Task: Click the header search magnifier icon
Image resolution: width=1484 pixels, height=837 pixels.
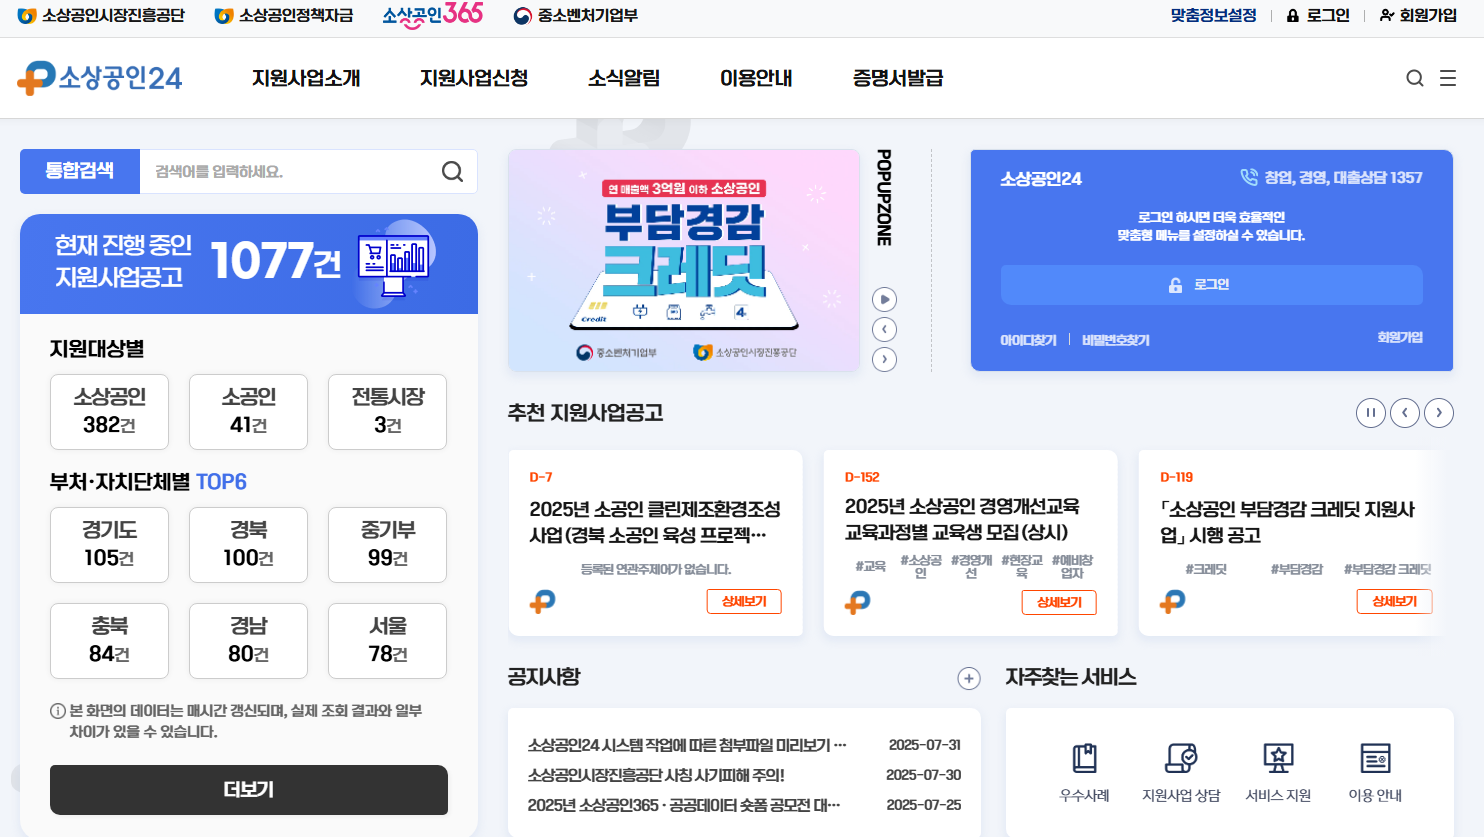Action: (x=1414, y=78)
